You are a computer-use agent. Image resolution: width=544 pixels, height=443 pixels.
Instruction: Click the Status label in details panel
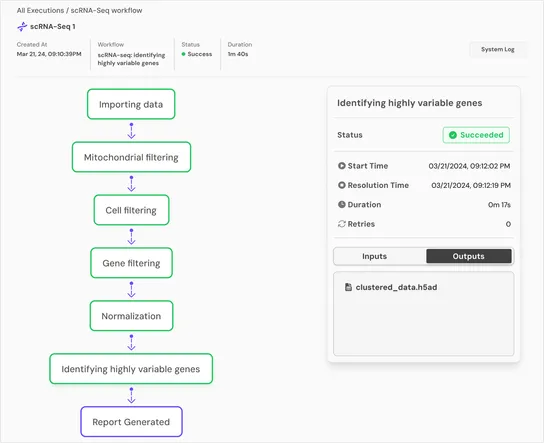(x=350, y=135)
